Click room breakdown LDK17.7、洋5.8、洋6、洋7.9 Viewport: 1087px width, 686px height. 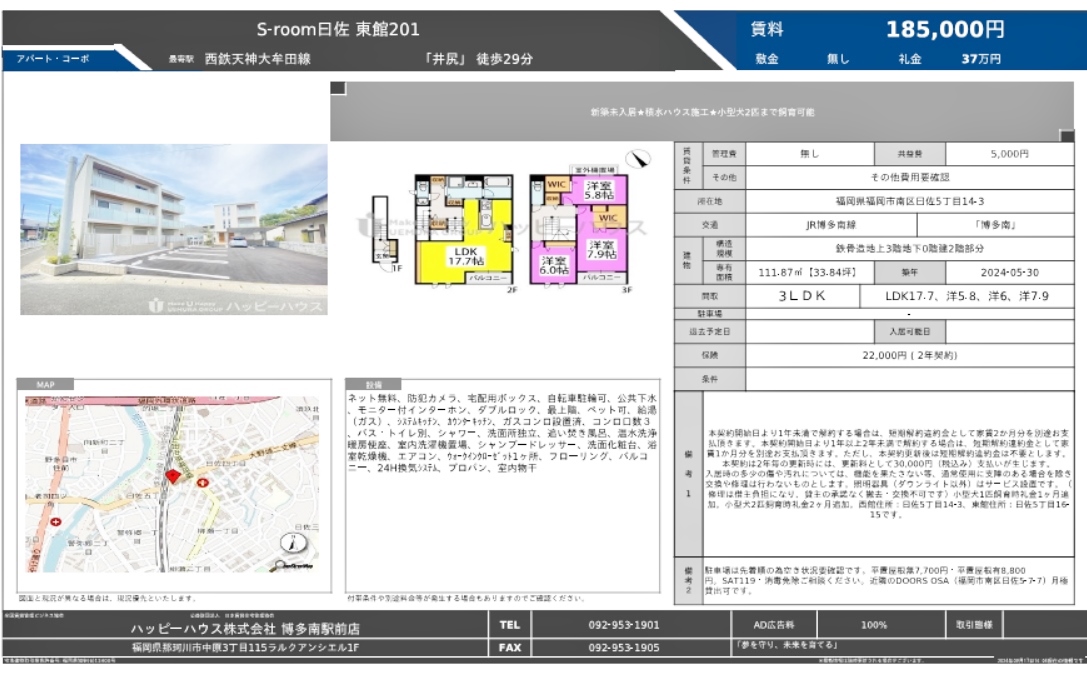(x=967, y=296)
